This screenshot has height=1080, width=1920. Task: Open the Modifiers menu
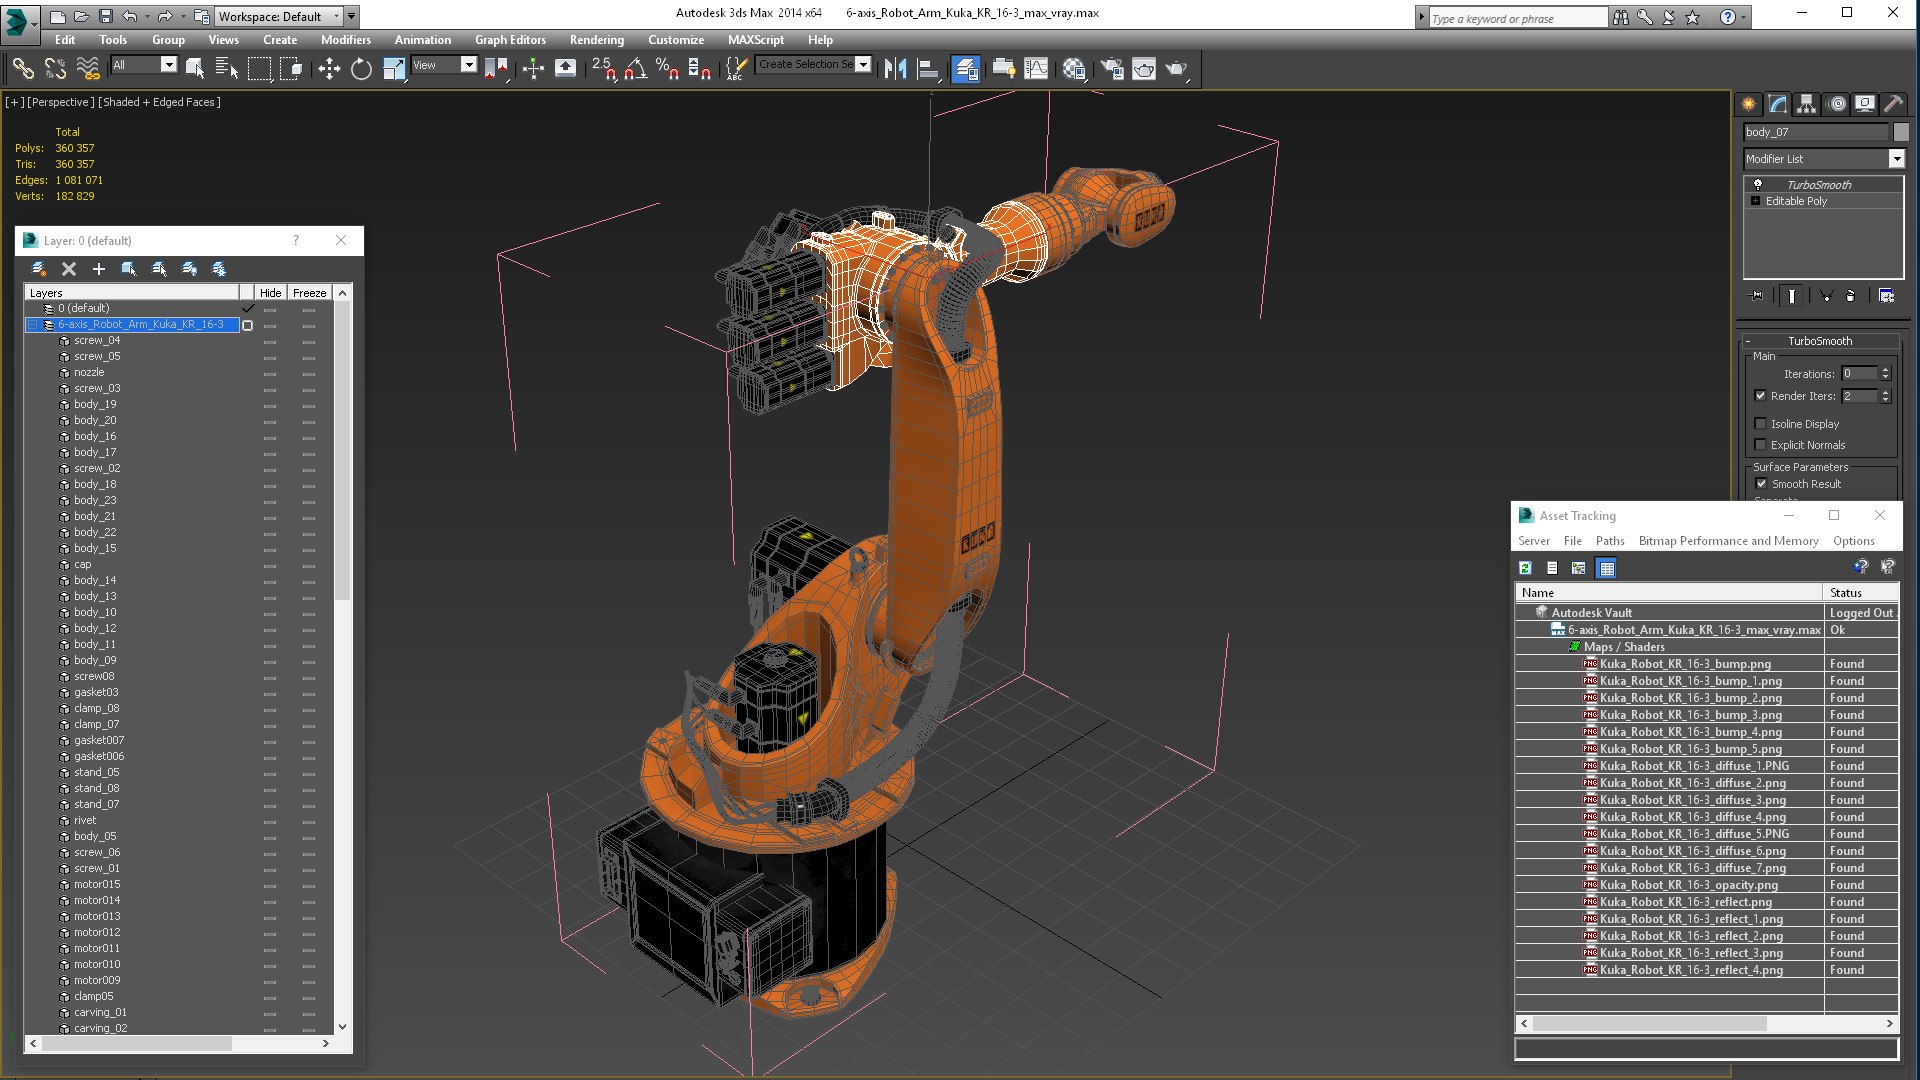(x=345, y=39)
